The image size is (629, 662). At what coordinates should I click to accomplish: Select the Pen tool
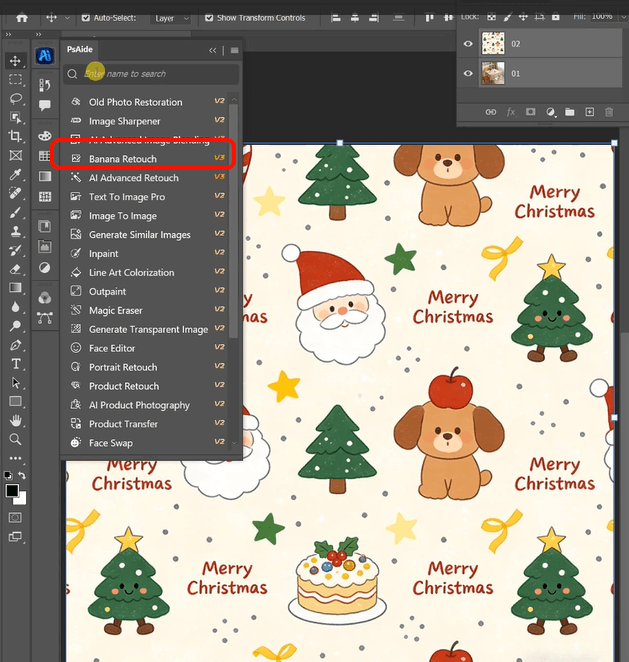coord(15,345)
